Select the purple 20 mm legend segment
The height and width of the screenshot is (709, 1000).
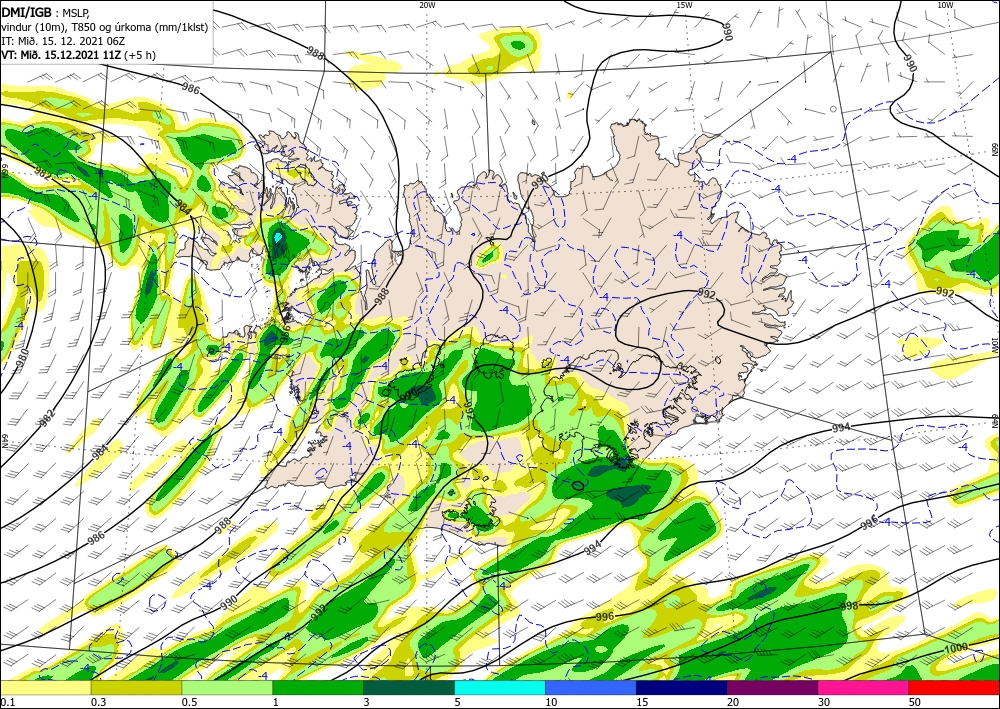(772, 688)
